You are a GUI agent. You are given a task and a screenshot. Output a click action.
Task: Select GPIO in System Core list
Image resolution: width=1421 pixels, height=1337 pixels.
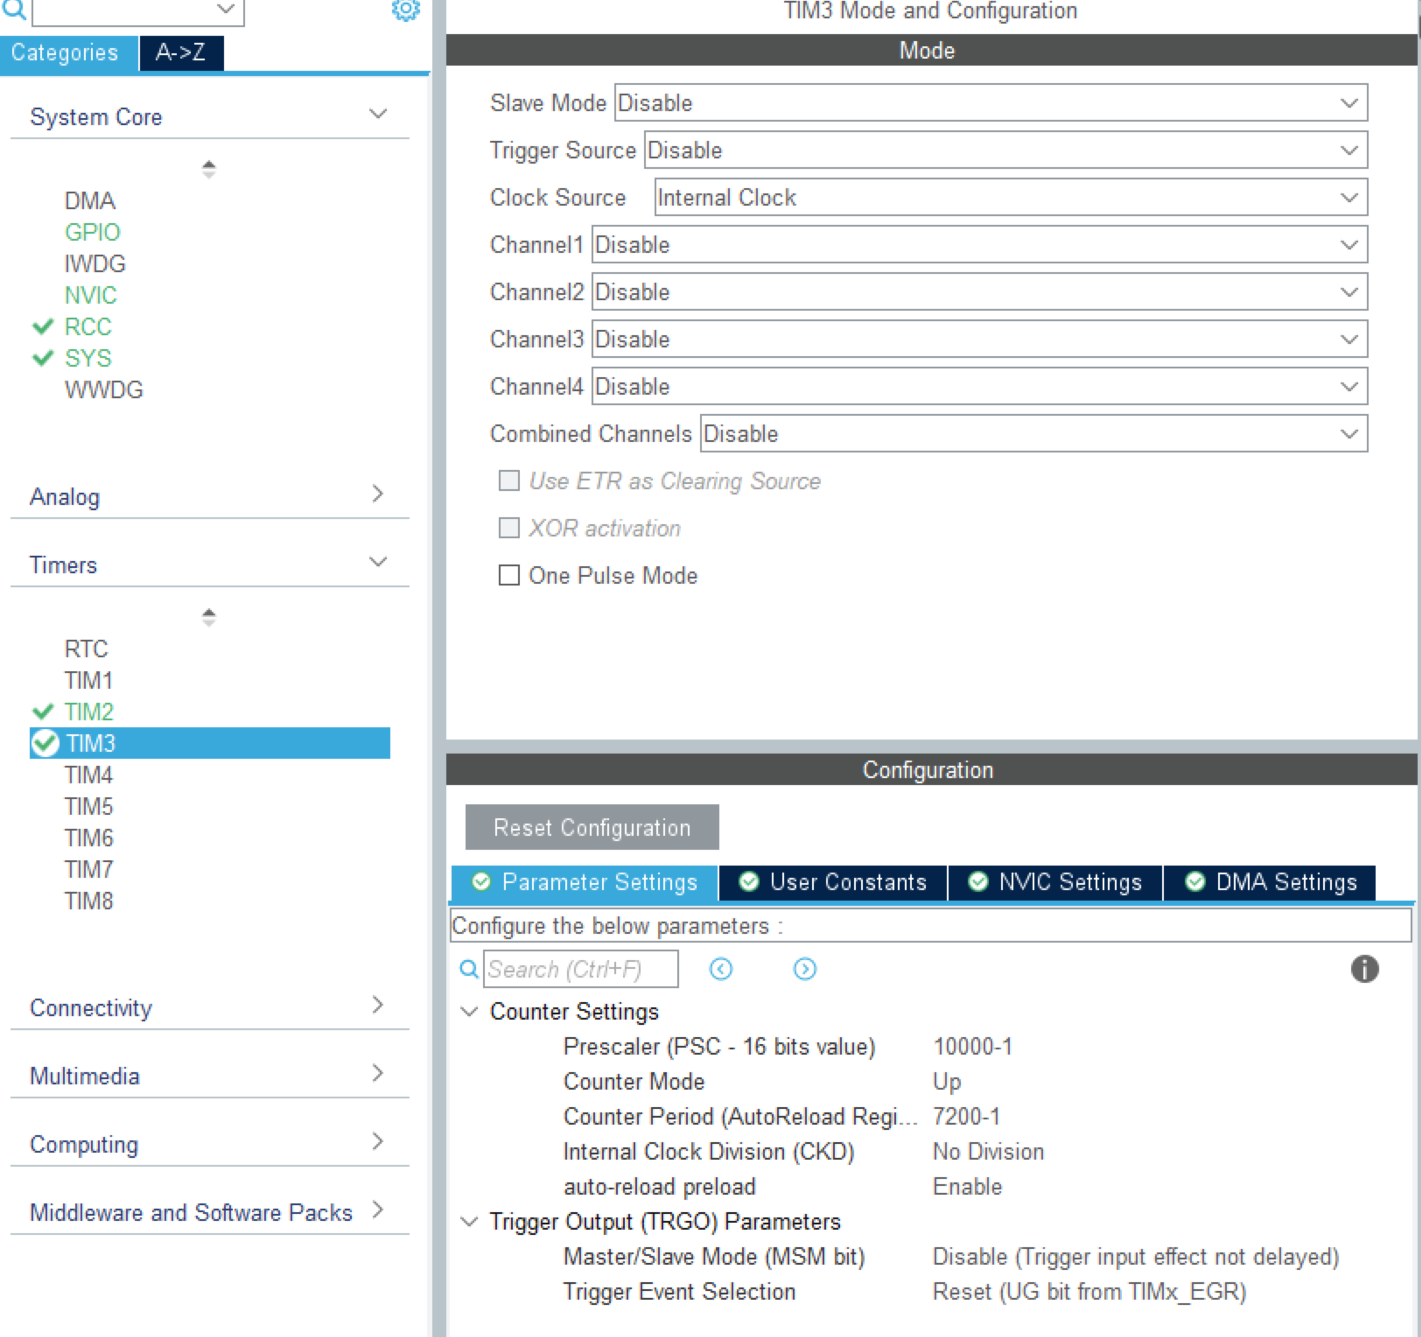92,232
